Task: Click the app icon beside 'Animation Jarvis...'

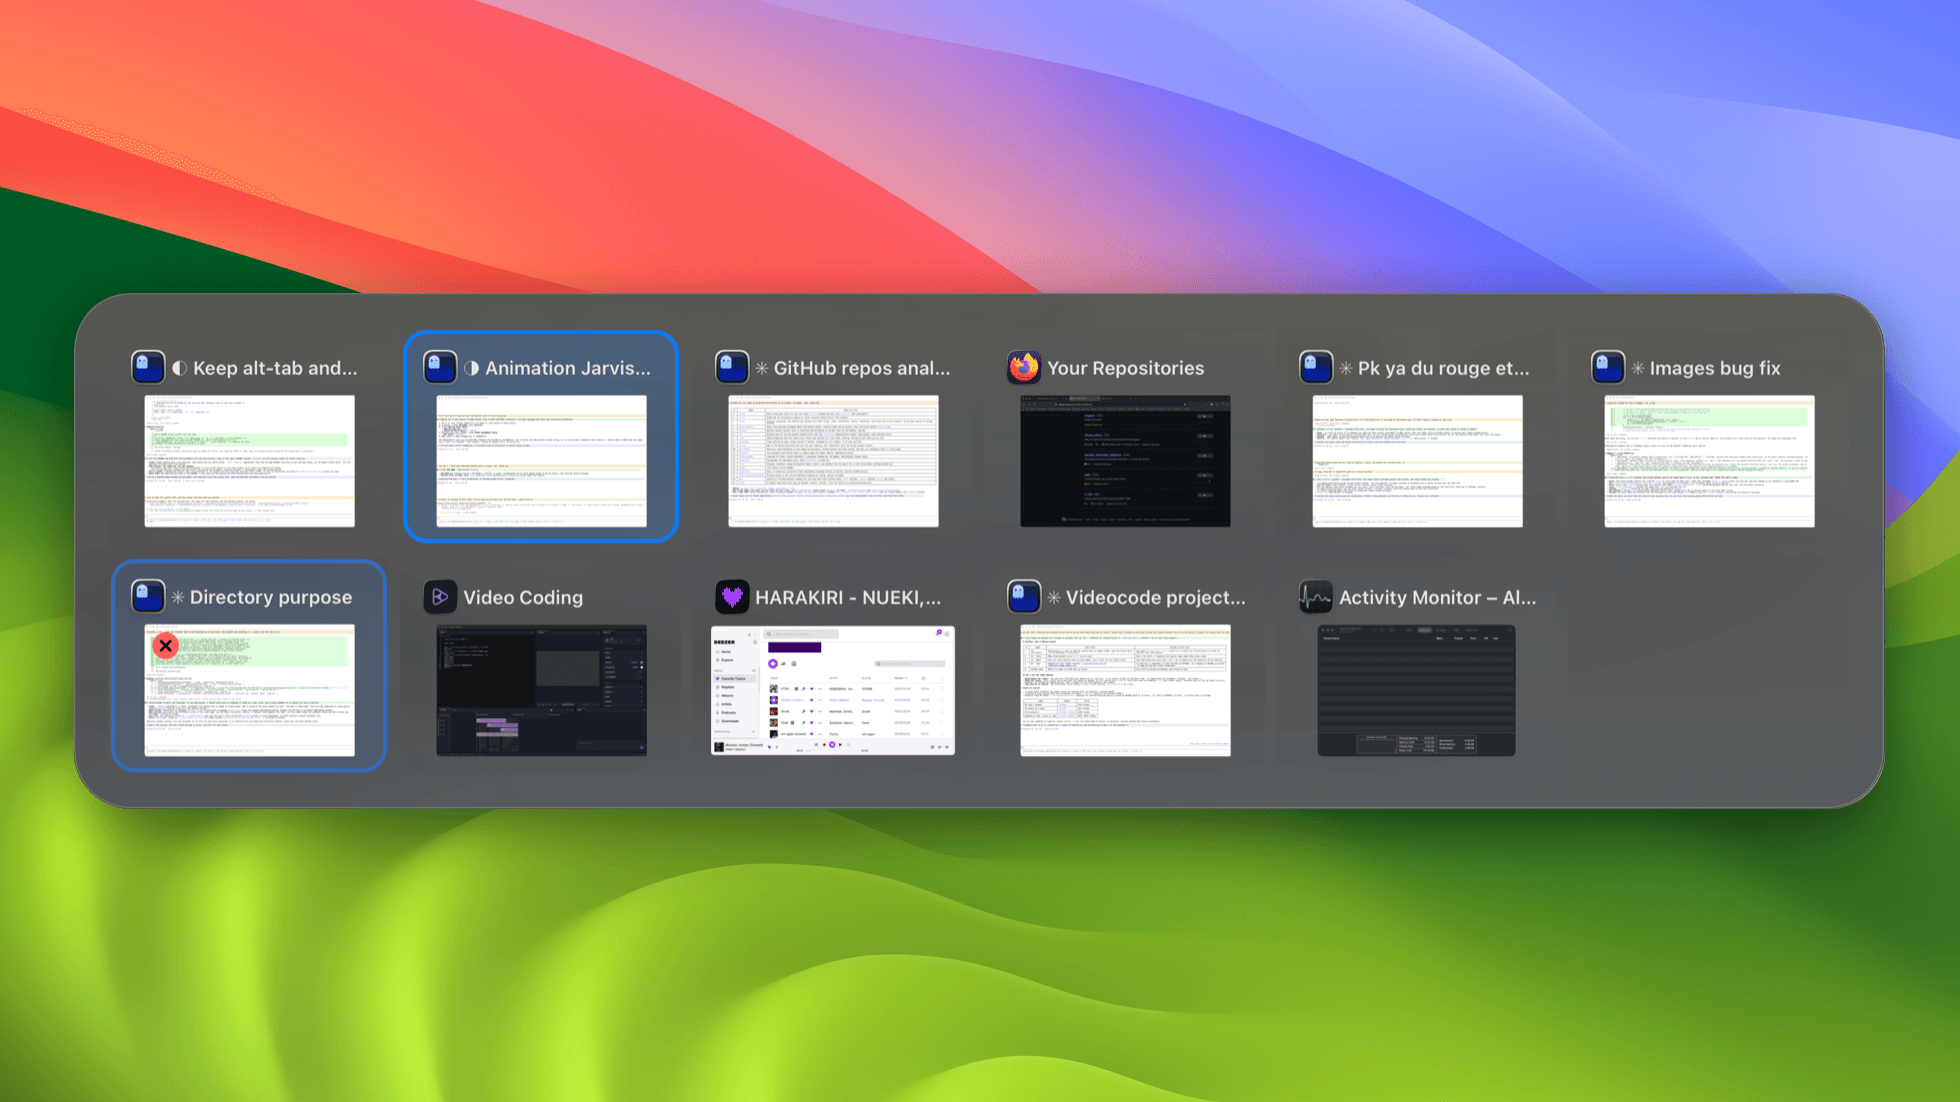Action: click(x=440, y=367)
